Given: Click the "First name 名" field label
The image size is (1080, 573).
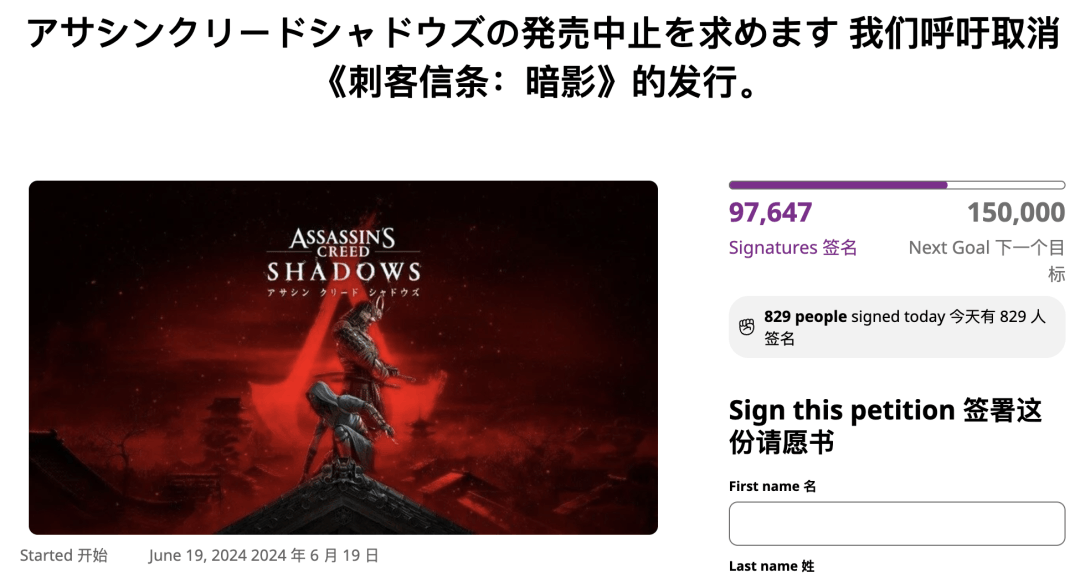Looking at the screenshot, I should [x=772, y=486].
